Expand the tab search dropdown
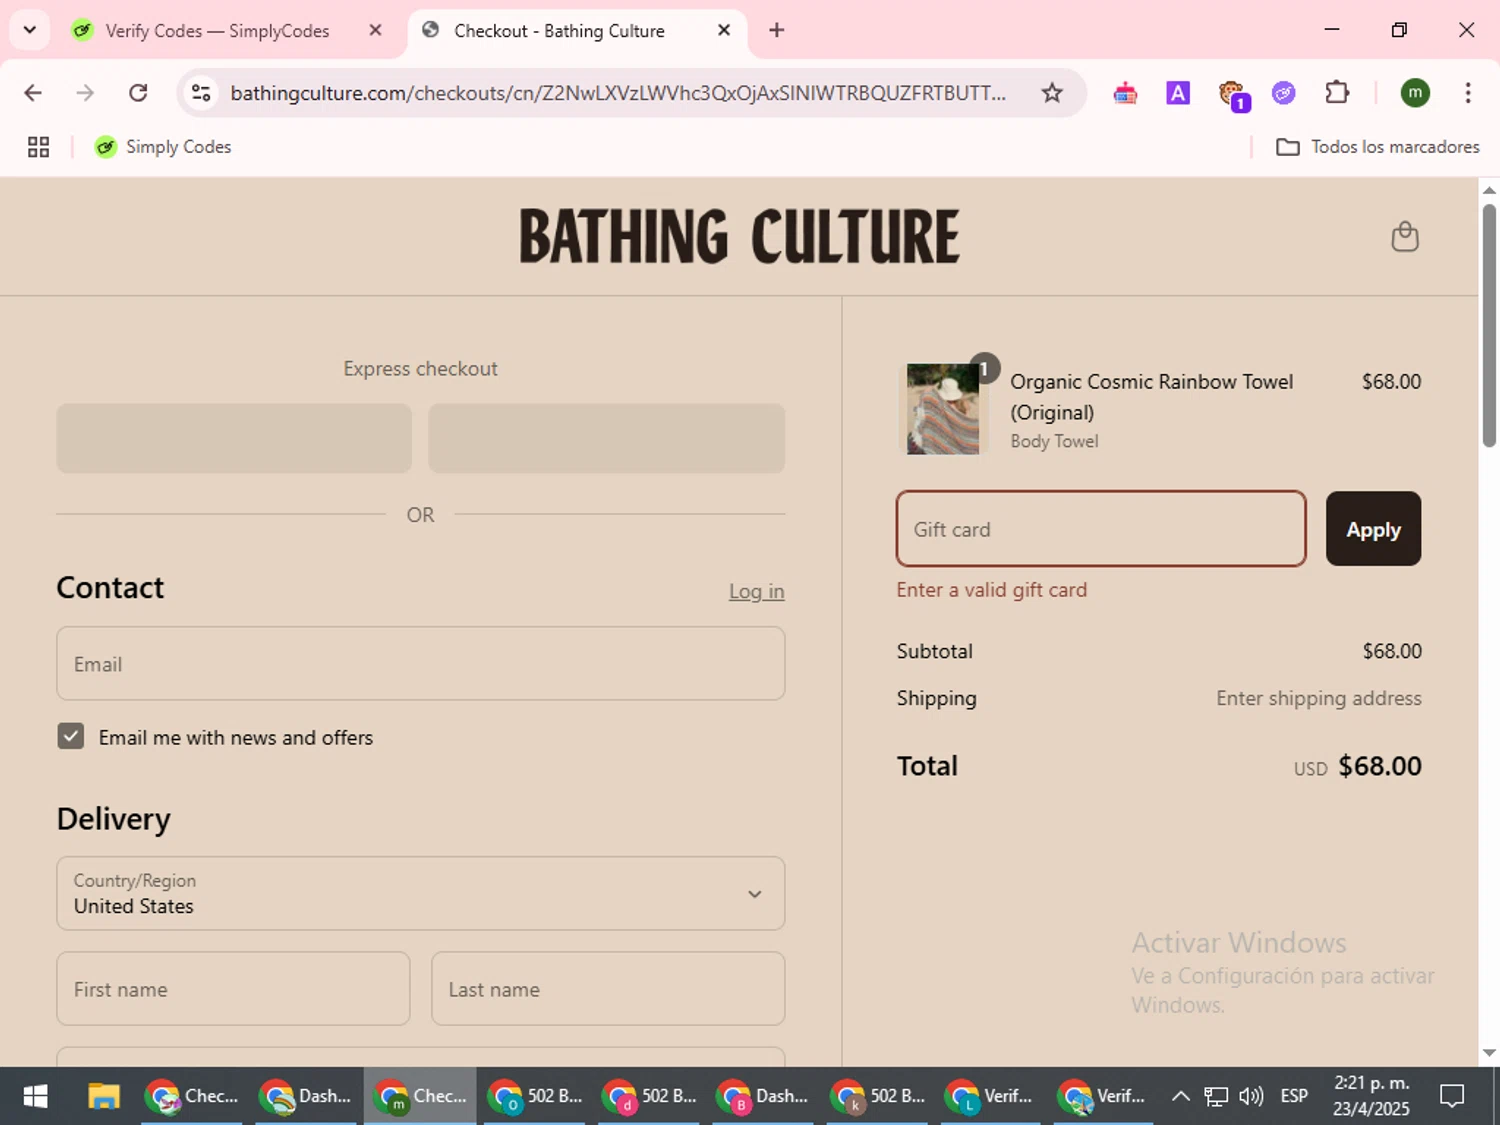This screenshot has width=1500, height=1125. click(x=30, y=30)
